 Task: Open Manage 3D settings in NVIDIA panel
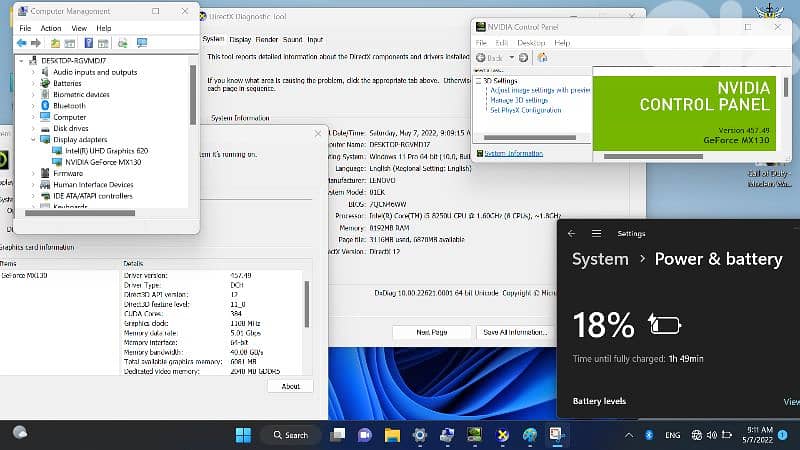(519, 100)
